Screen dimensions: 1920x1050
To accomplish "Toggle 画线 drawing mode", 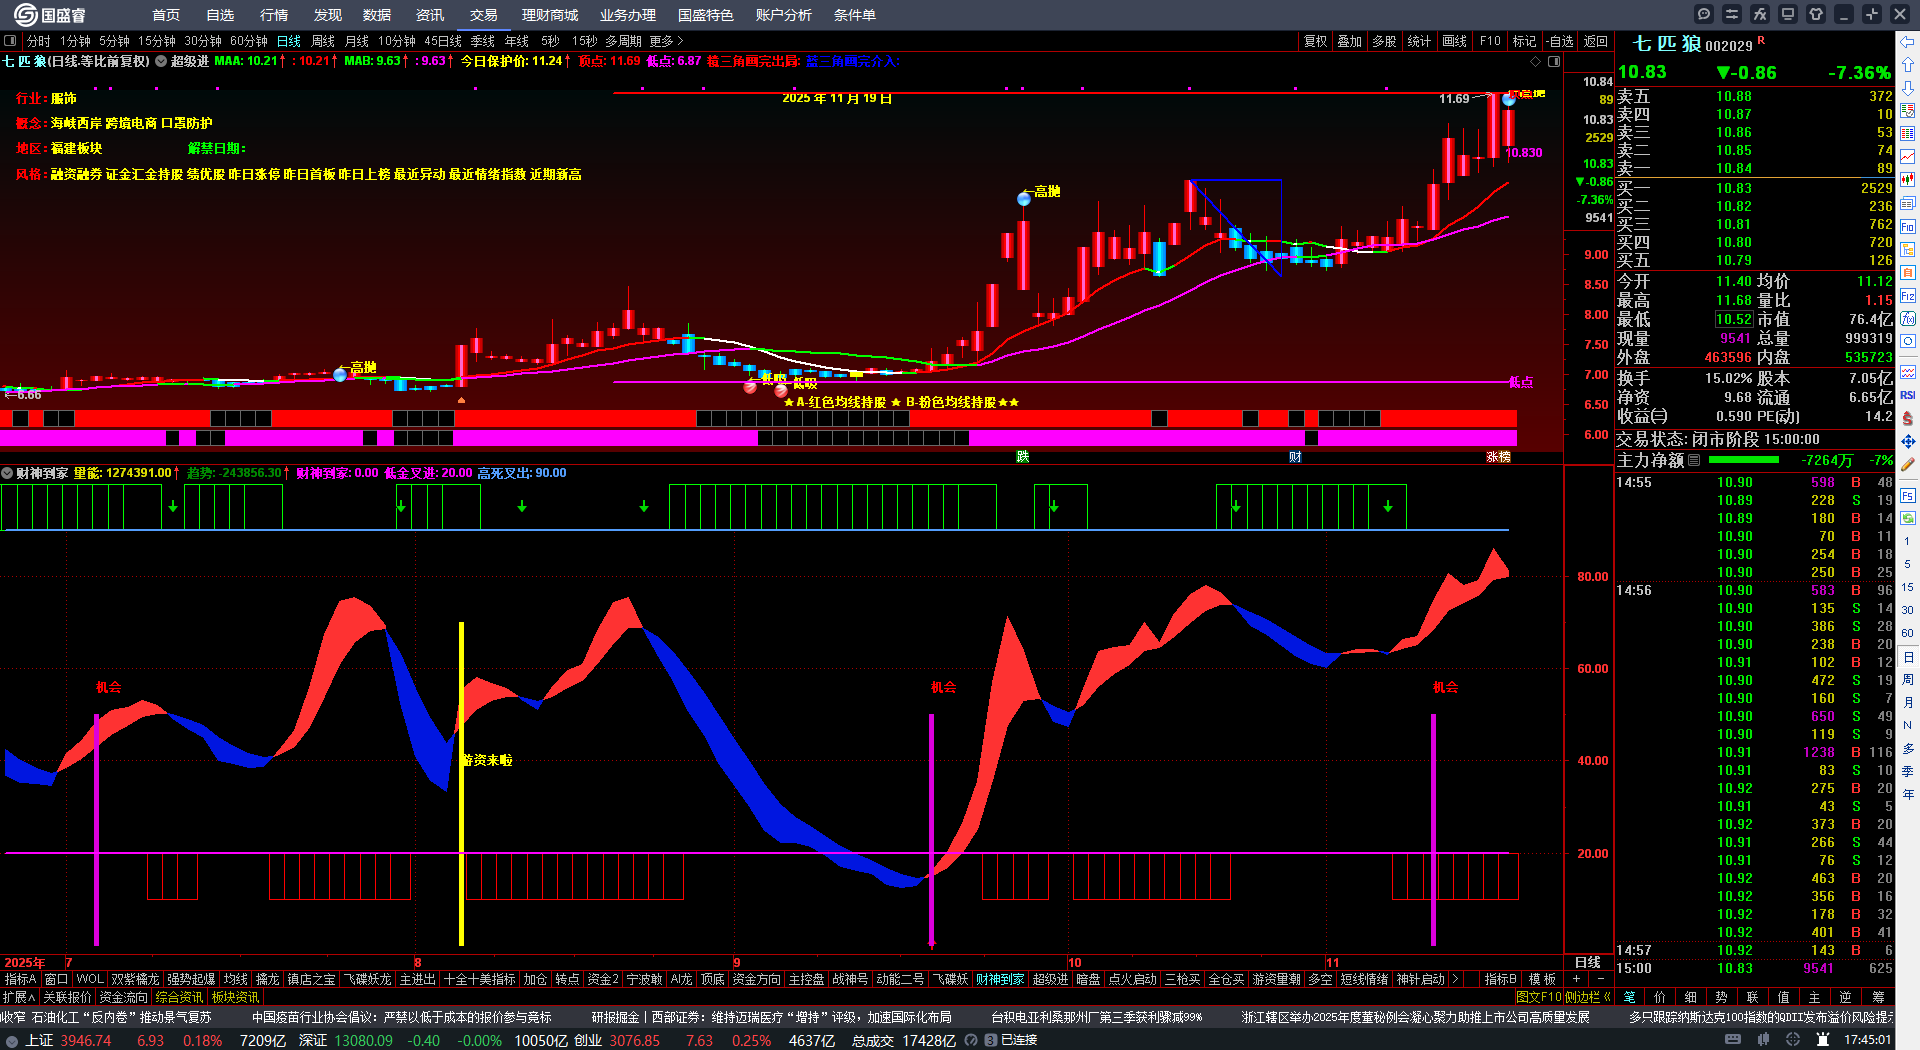I will pyautogui.click(x=1454, y=41).
